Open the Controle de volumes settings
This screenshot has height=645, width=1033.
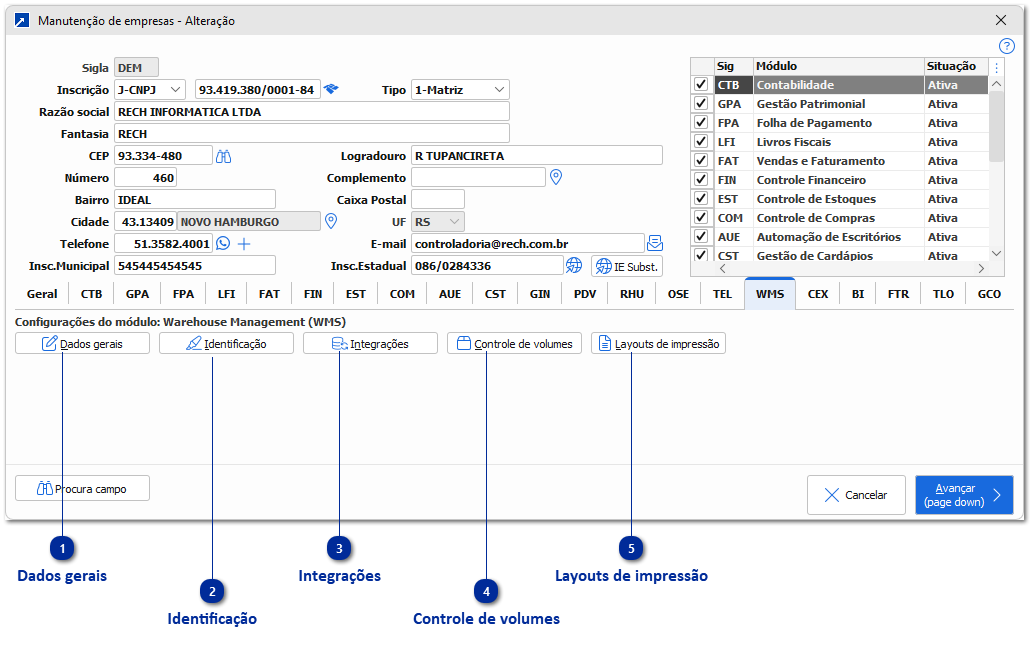pos(514,344)
